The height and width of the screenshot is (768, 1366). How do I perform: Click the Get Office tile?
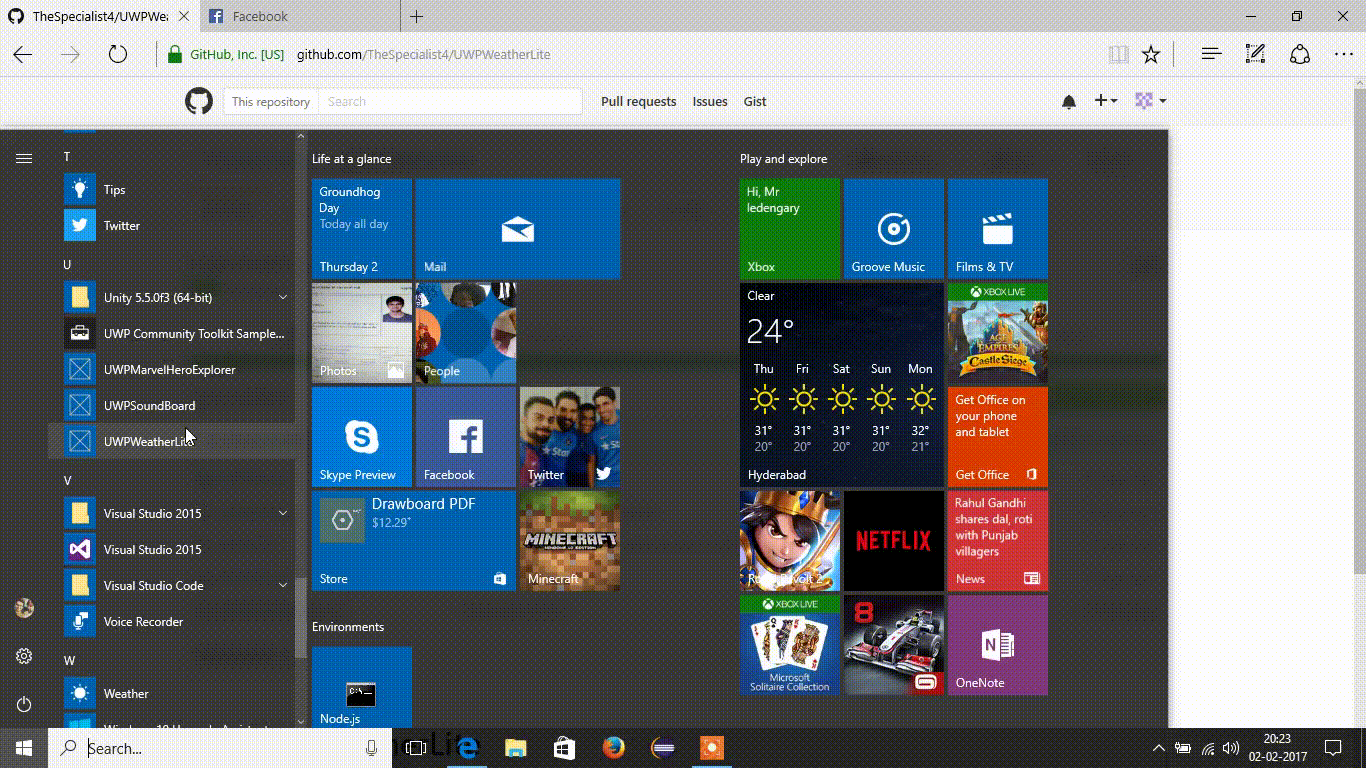pos(998,437)
